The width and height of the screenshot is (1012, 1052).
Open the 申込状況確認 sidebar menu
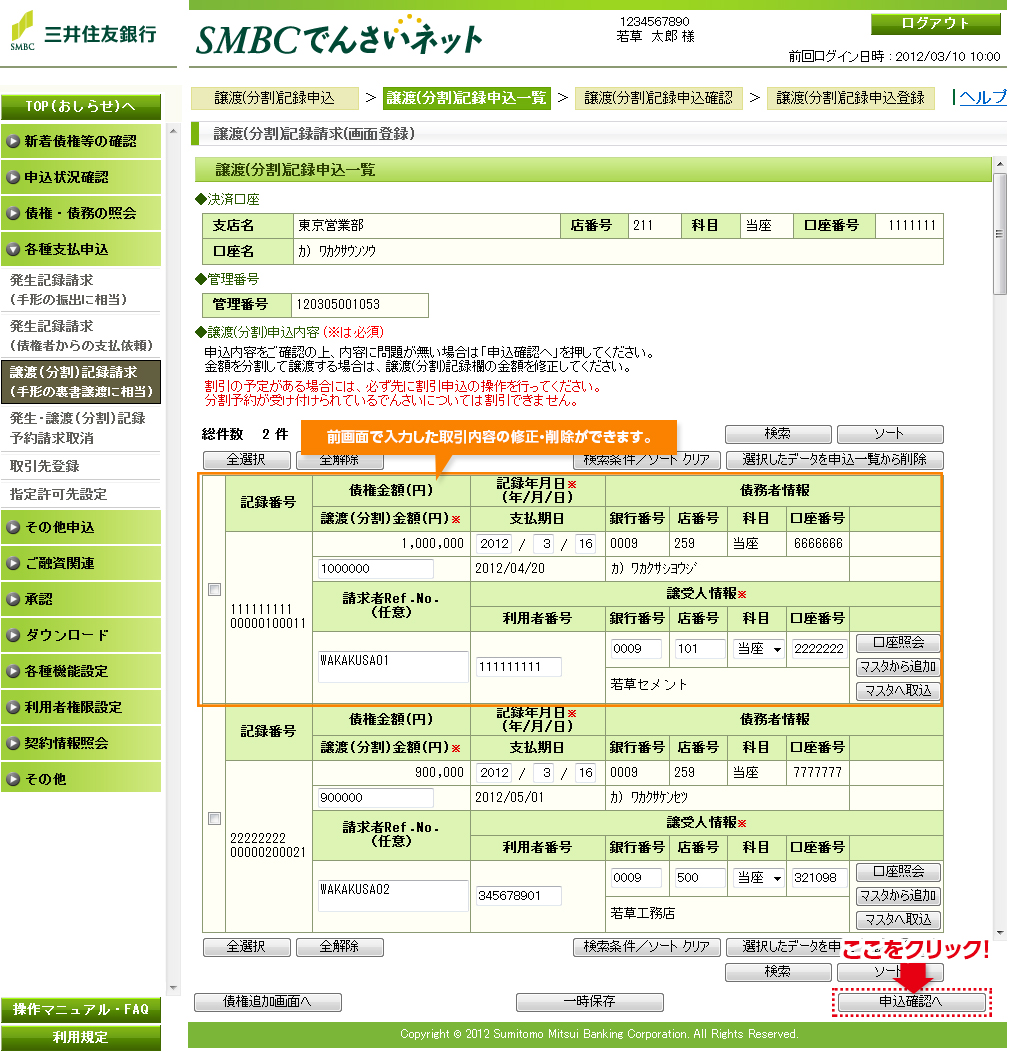81,177
